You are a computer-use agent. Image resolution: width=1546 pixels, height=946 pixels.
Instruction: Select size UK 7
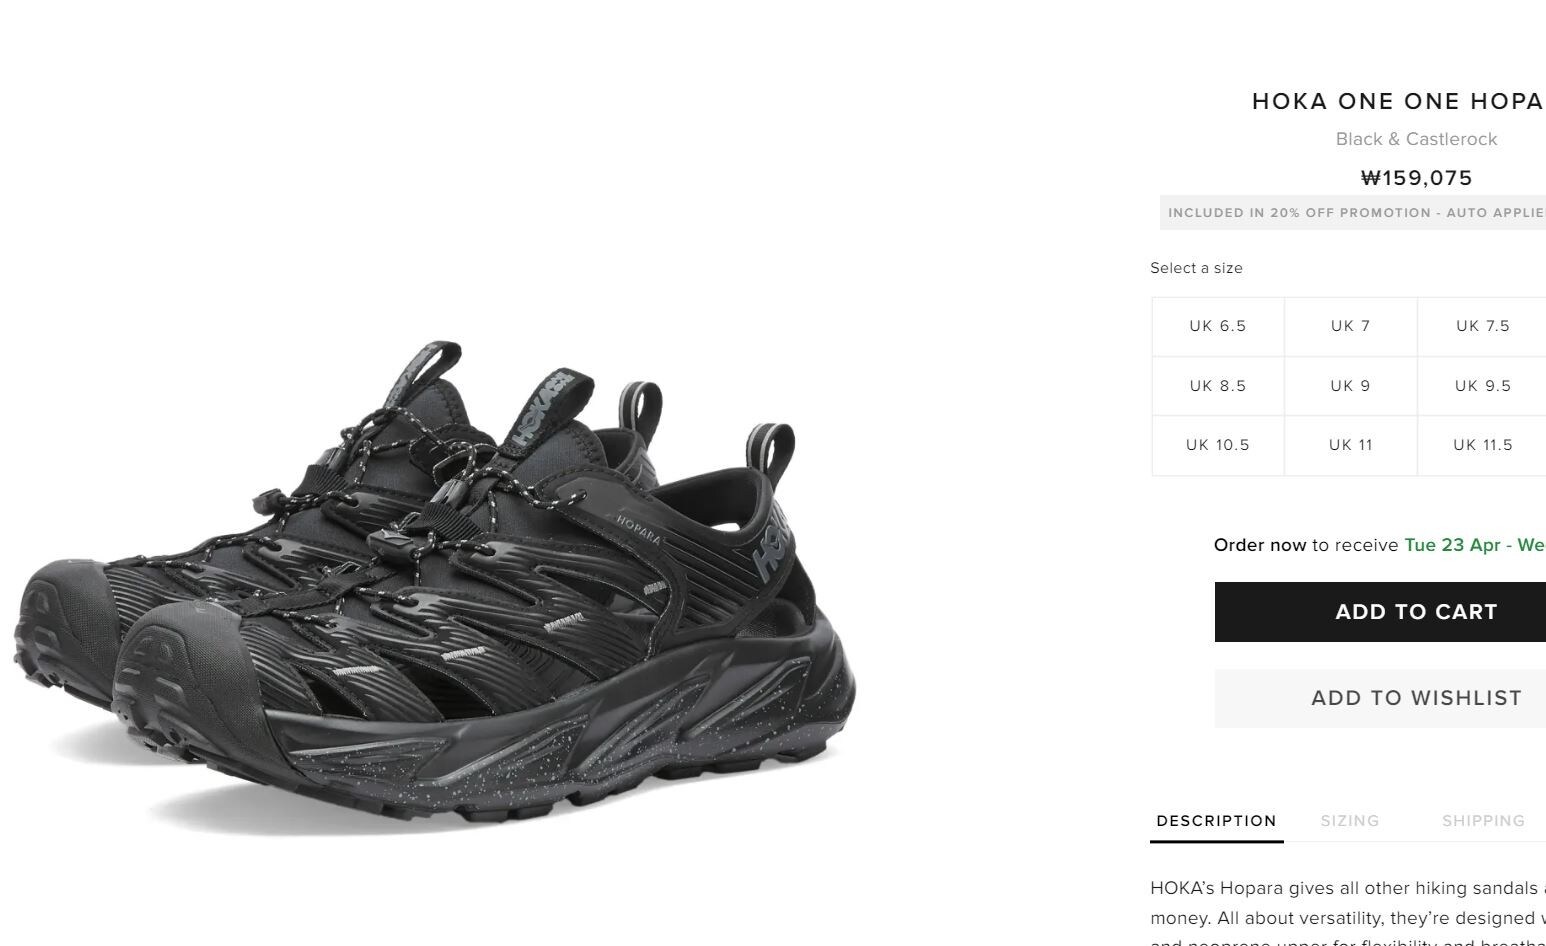click(x=1351, y=326)
